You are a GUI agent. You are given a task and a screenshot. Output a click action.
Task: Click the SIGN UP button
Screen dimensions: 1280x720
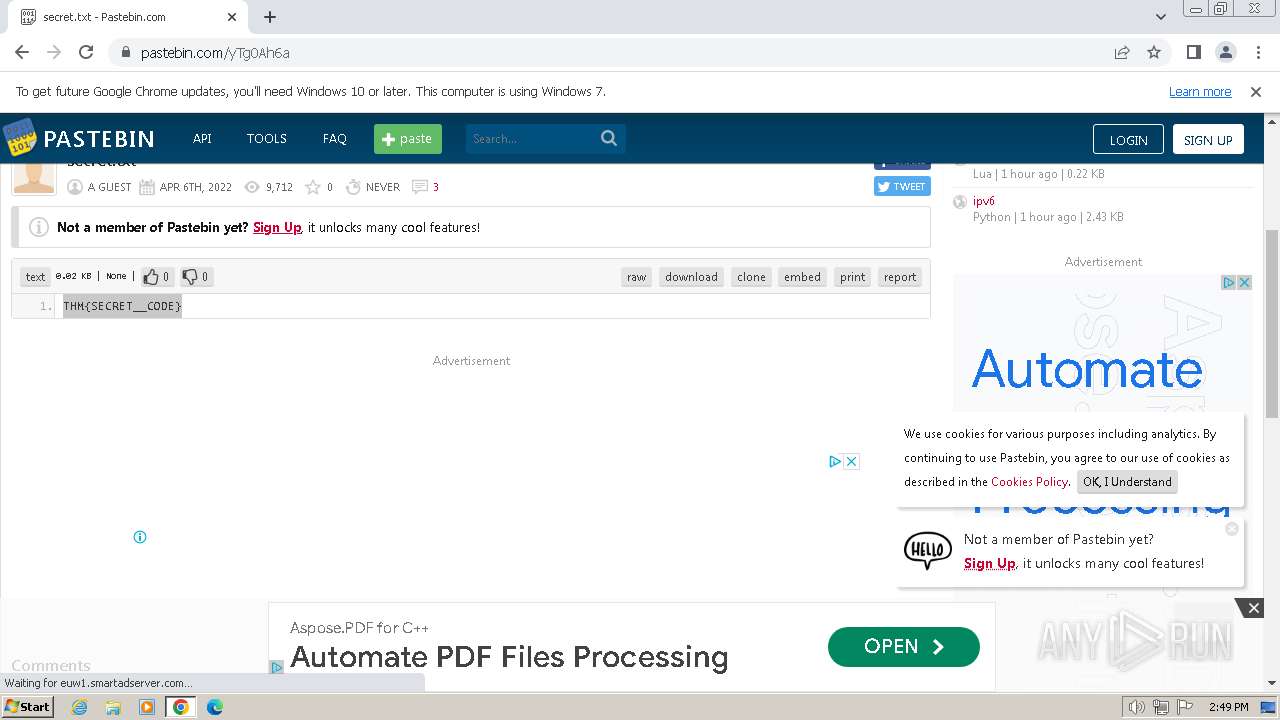(x=1208, y=140)
